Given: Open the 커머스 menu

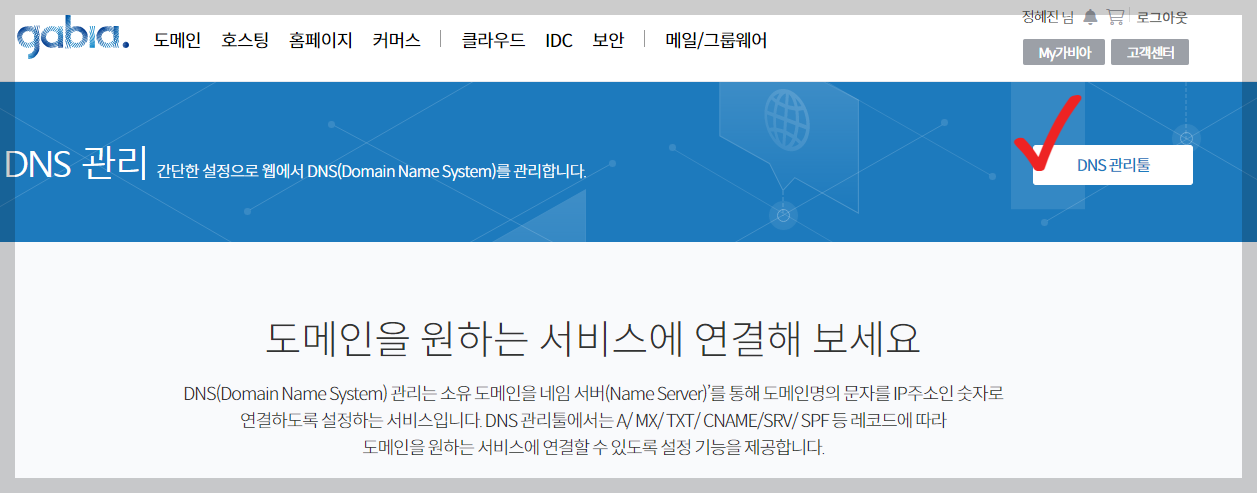Looking at the screenshot, I should point(396,41).
